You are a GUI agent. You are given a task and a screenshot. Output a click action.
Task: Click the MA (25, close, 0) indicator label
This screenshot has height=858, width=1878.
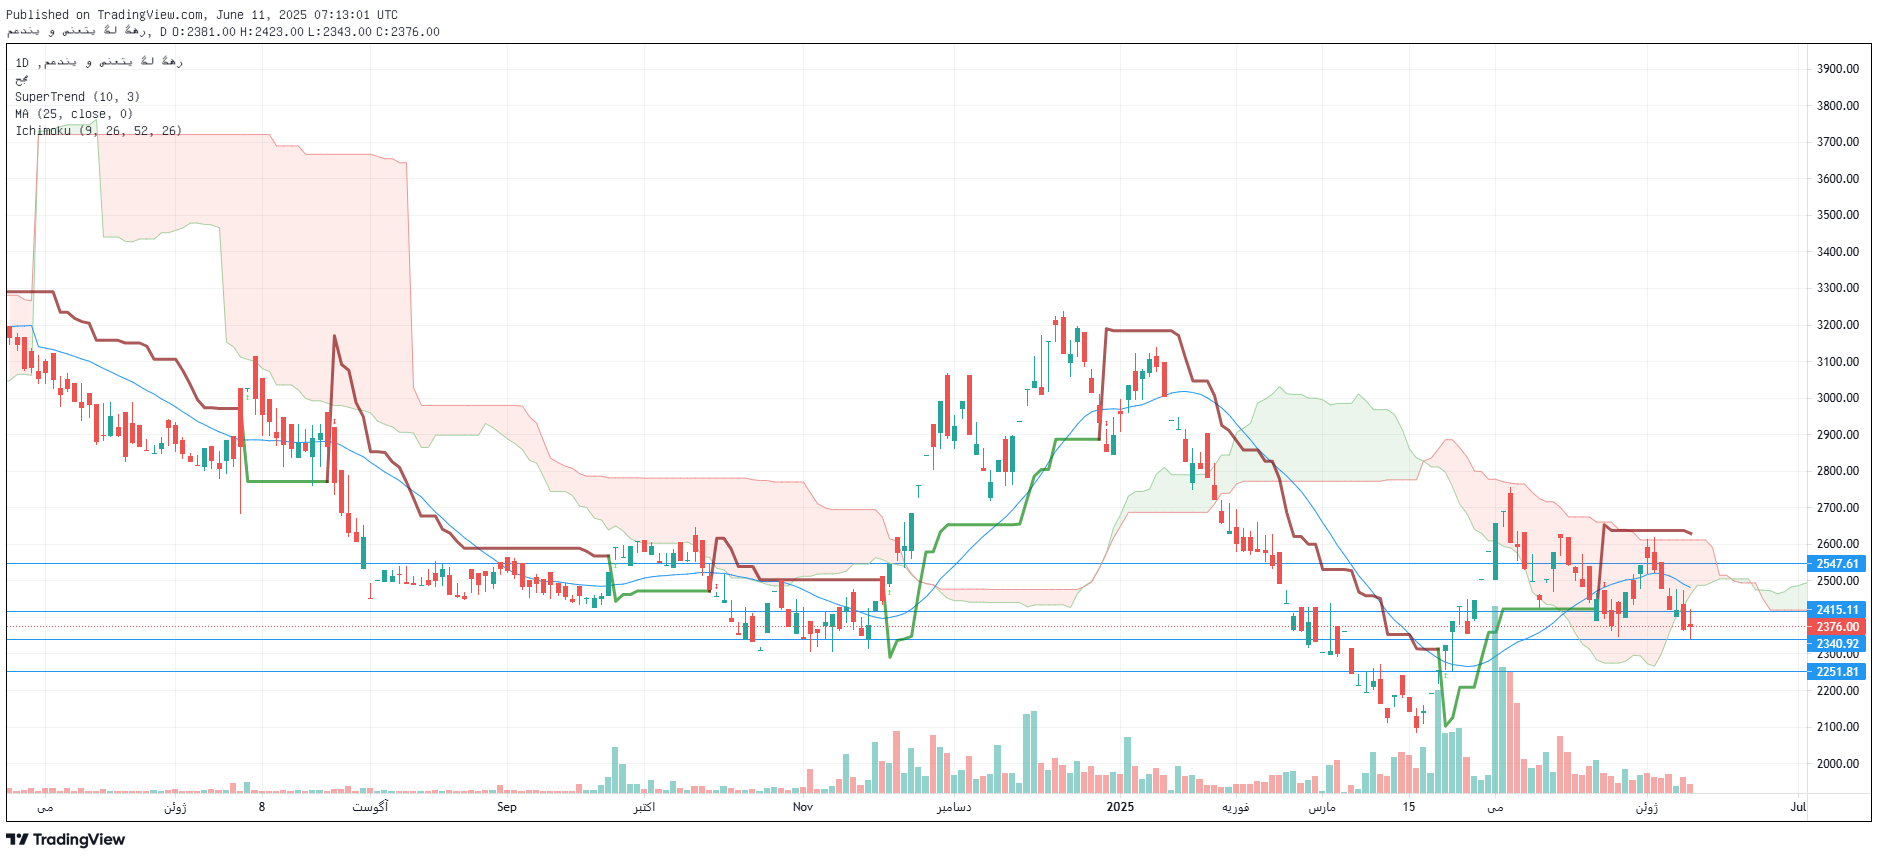click(74, 114)
